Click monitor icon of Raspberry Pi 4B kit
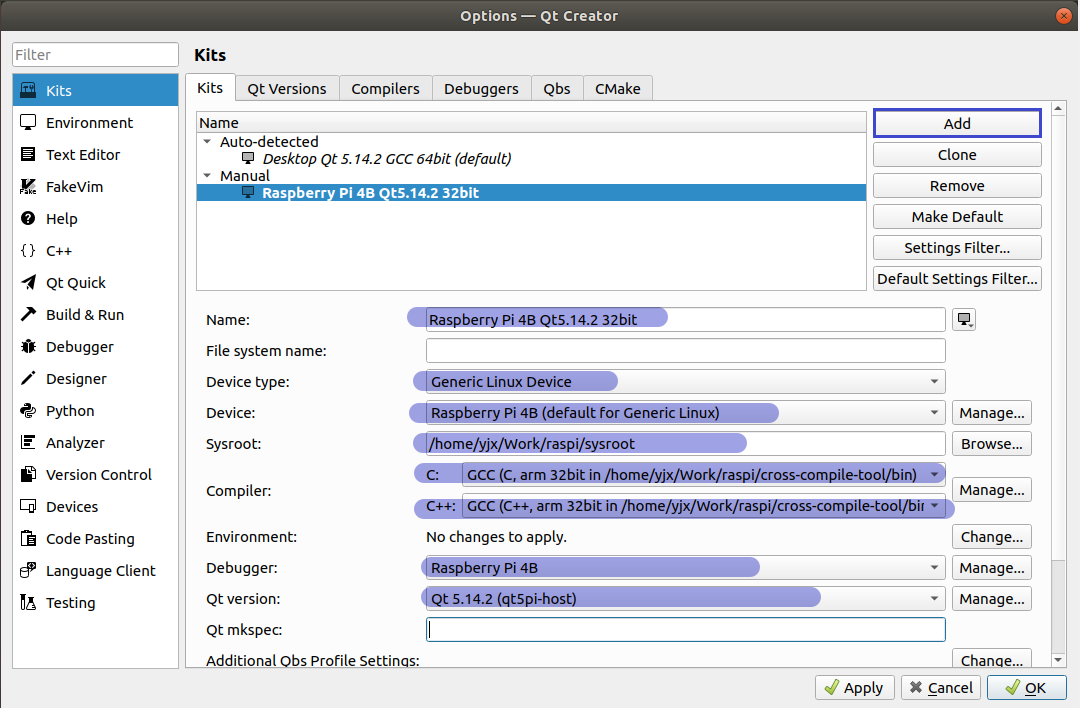The width and height of the screenshot is (1080, 708). pos(248,193)
